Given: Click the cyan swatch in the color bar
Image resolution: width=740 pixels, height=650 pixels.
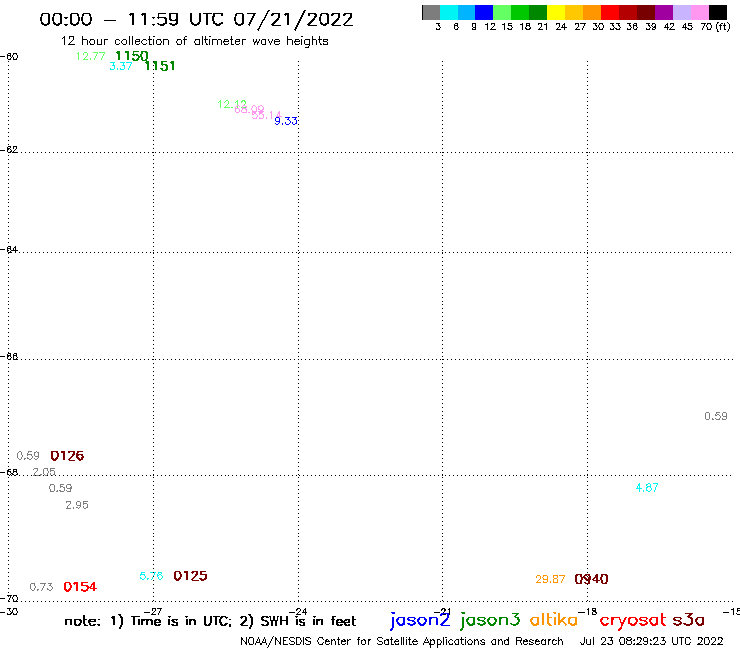Looking at the screenshot, I should tap(449, 12).
